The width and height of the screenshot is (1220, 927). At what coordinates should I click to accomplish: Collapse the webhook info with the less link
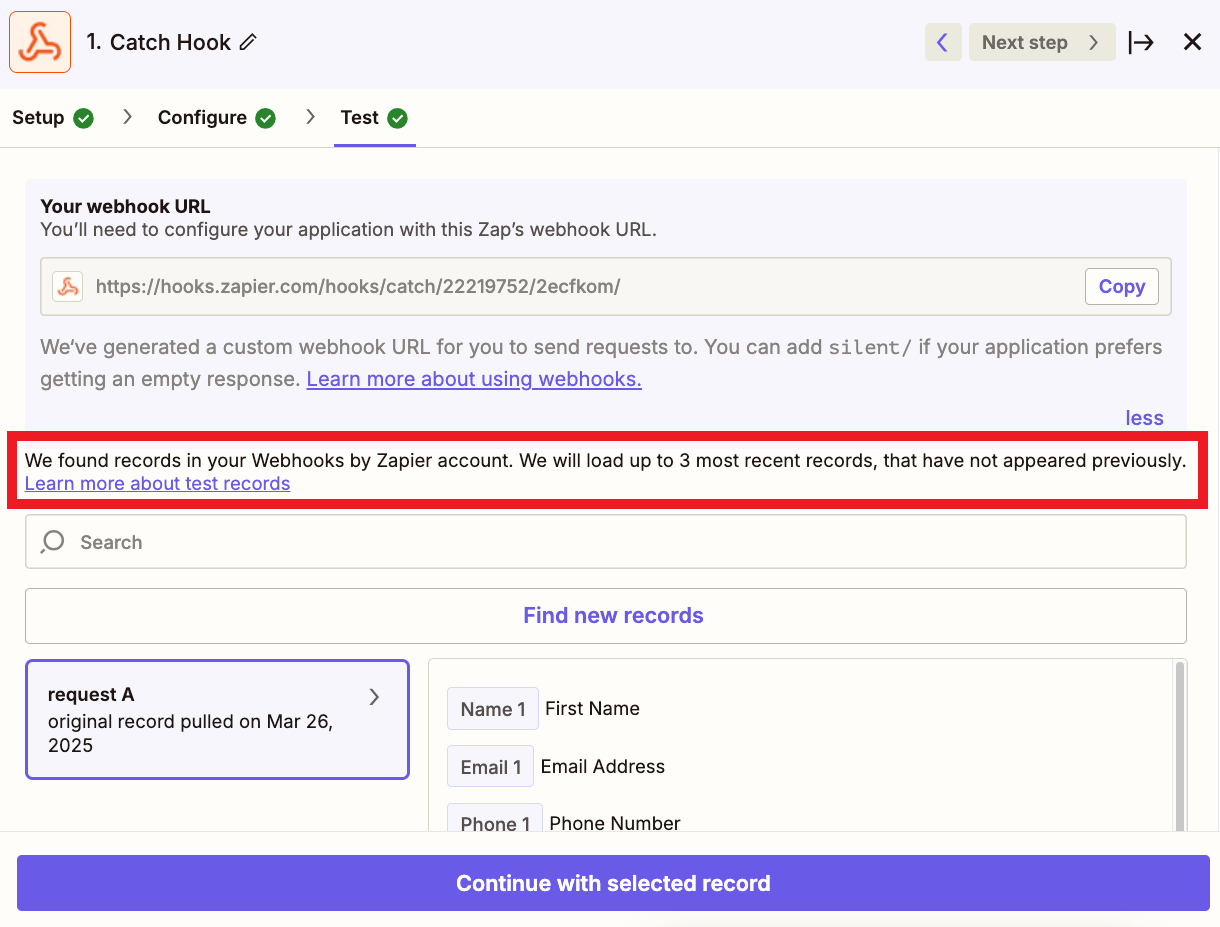coord(1145,418)
